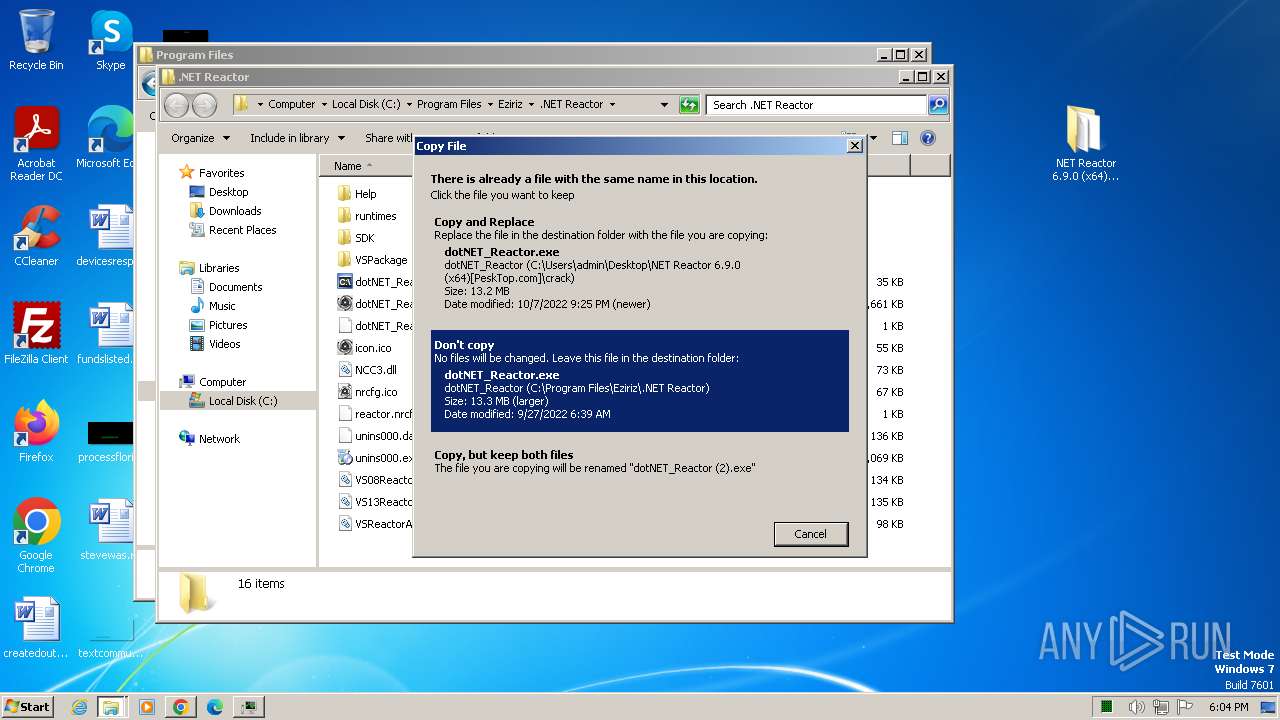This screenshot has height=720, width=1280.
Task: Cancel the Copy File dialog
Action: click(x=811, y=534)
